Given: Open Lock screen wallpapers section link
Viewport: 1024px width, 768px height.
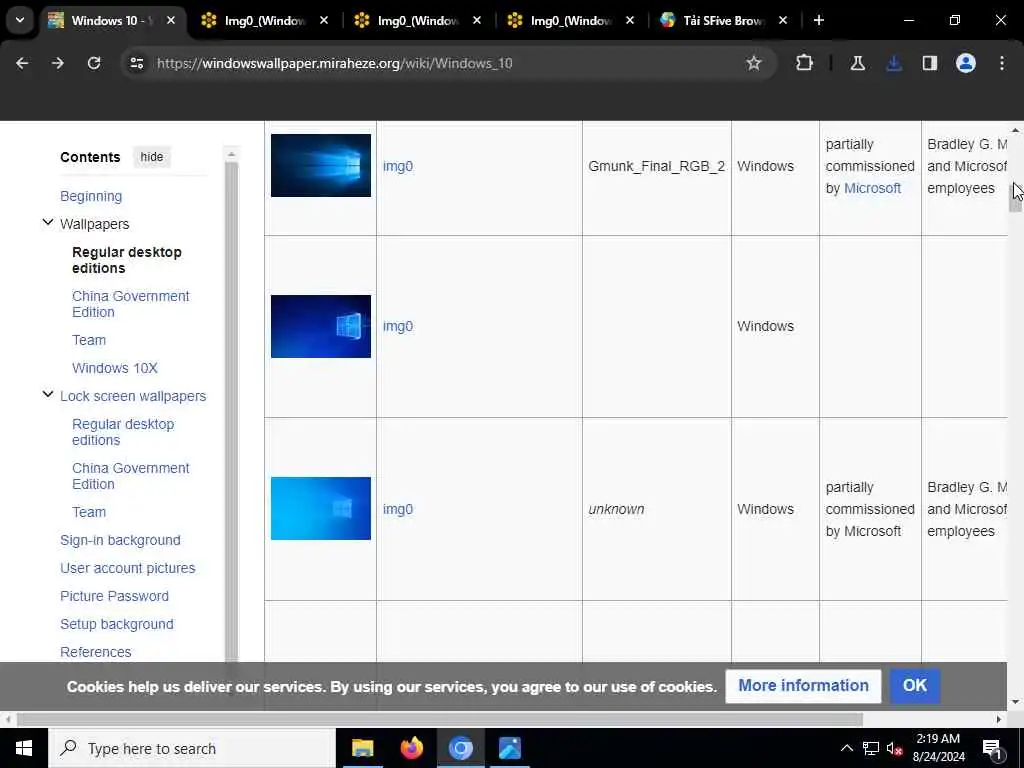Looking at the screenshot, I should (133, 396).
